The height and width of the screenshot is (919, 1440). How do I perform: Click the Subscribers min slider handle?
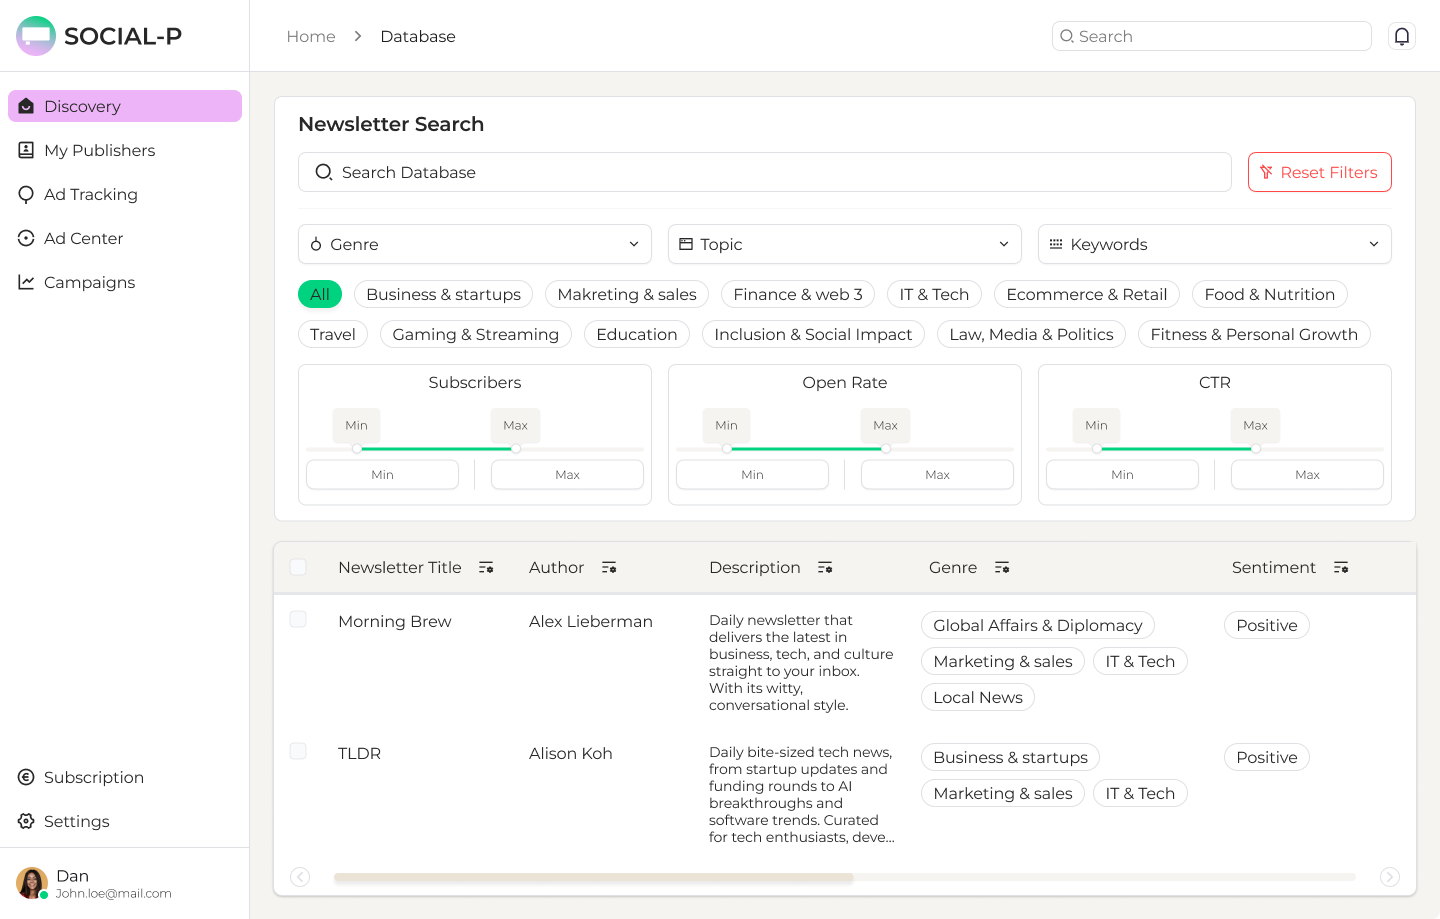click(x=357, y=449)
